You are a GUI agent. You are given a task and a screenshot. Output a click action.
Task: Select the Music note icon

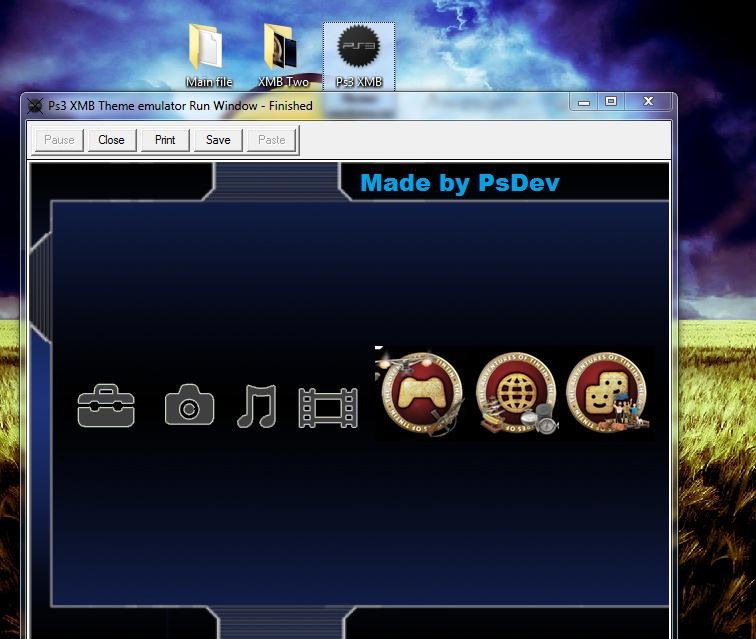(257, 406)
